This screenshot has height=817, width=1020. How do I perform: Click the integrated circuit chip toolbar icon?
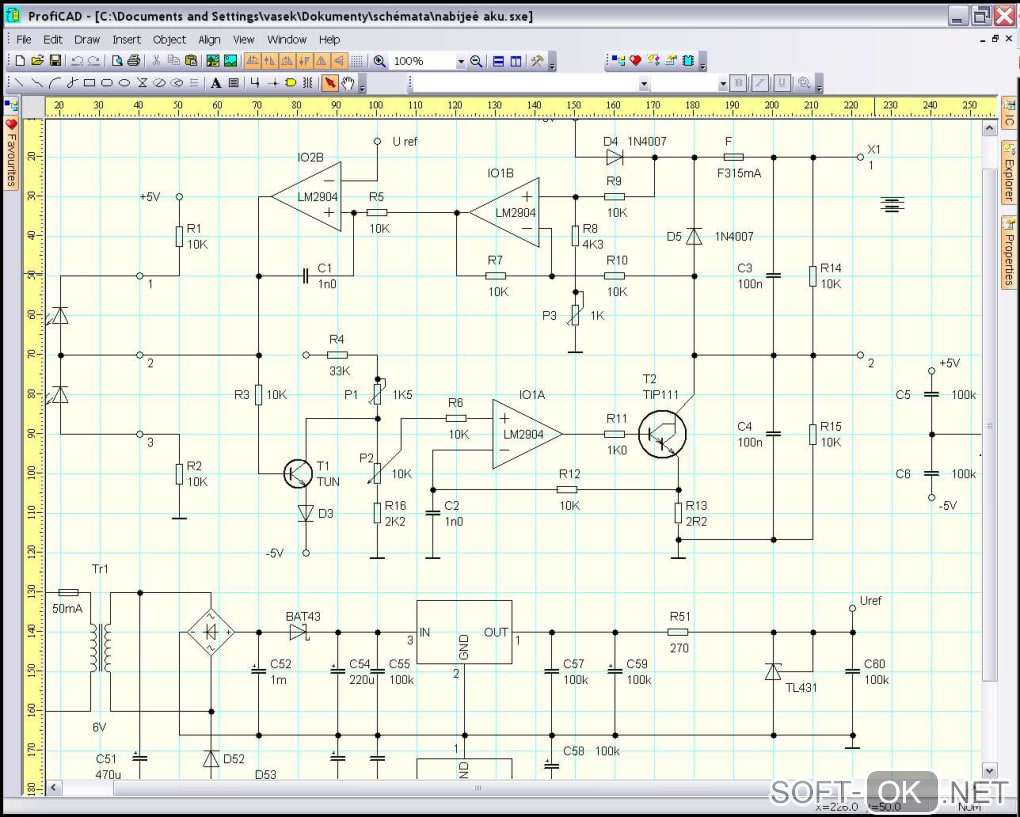pos(688,61)
